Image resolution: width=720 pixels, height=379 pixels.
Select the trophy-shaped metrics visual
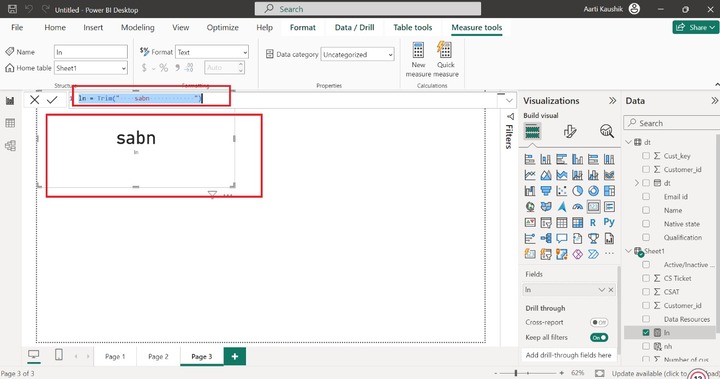593,238
